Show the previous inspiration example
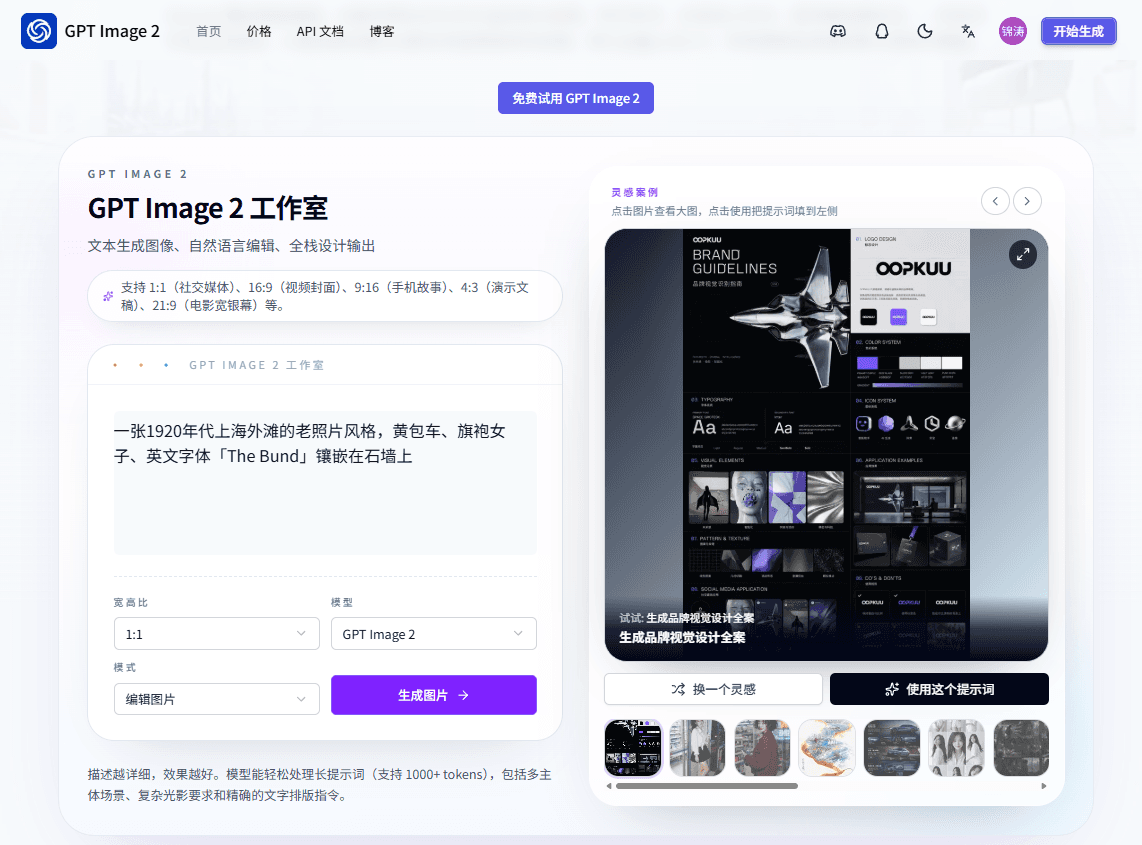The width and height of the screenshot is (1142, 845). pos(995,201)
